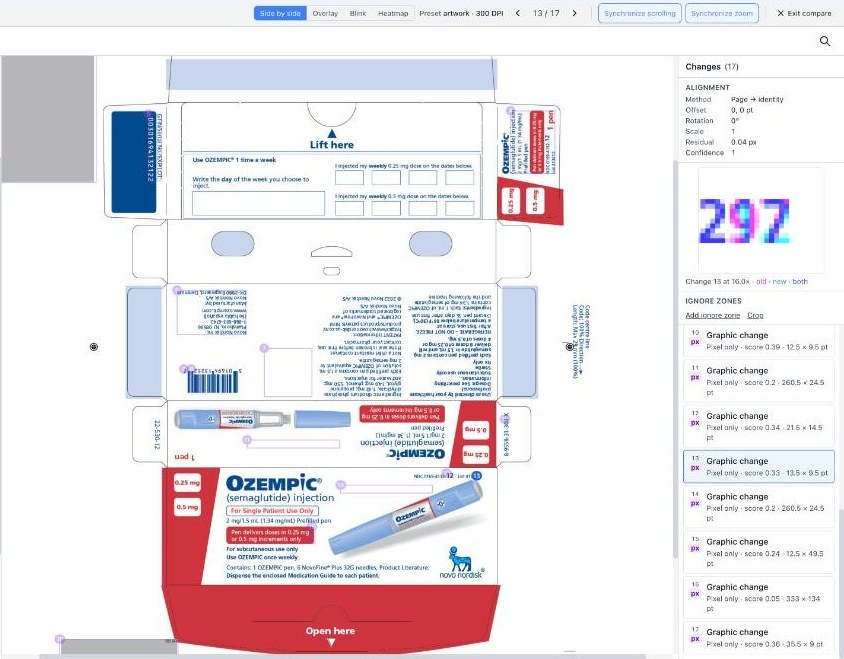Screen dimensions: 844x659
Task: Toggle Synchronize zoom
Action: (722, 13)
